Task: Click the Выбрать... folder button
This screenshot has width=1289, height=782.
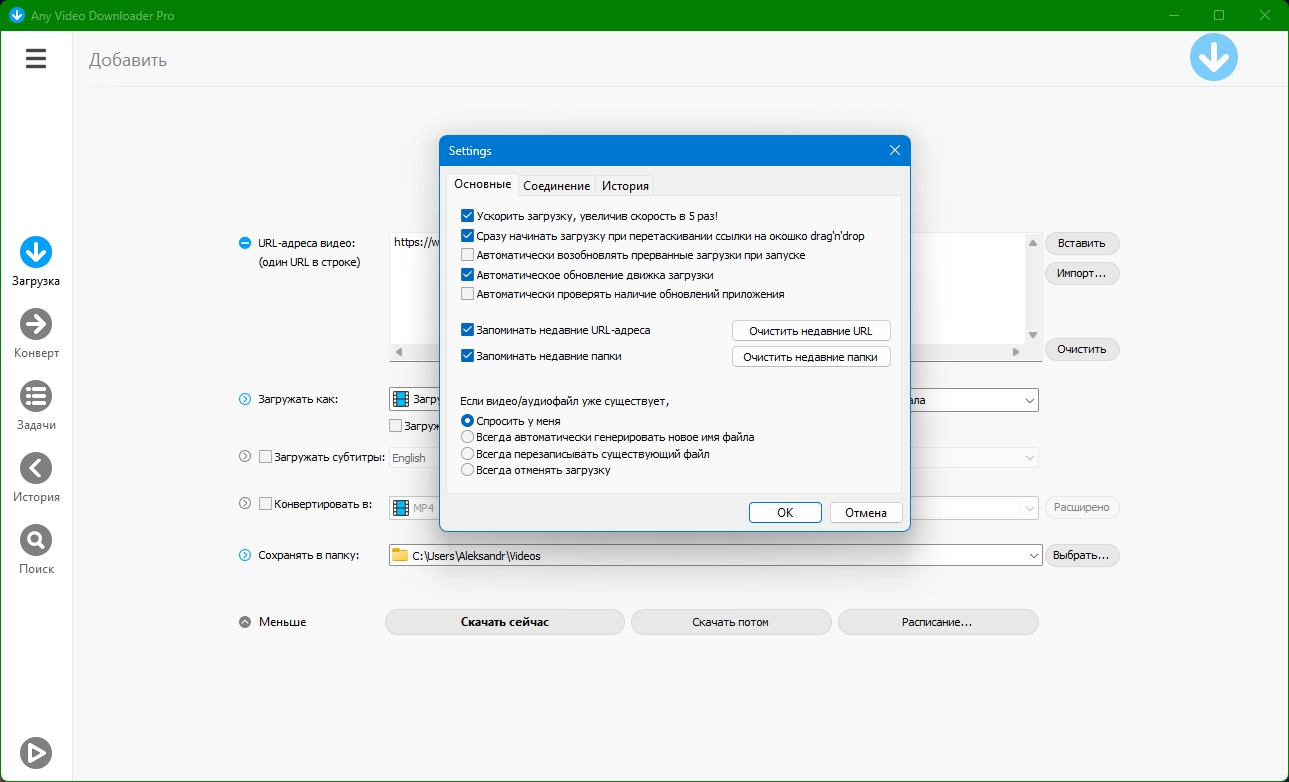Action: (x=1082, y=555)
